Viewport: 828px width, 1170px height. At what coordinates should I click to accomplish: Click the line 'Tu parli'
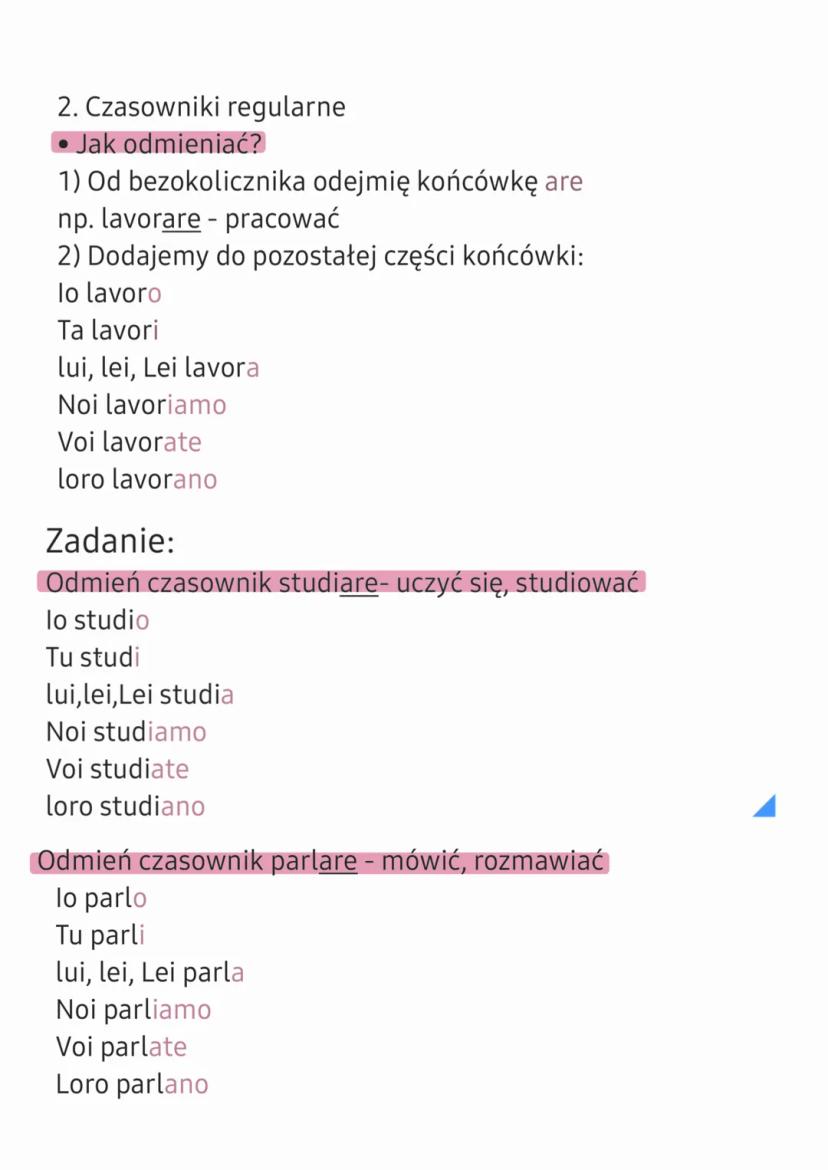tap(100, 936)
